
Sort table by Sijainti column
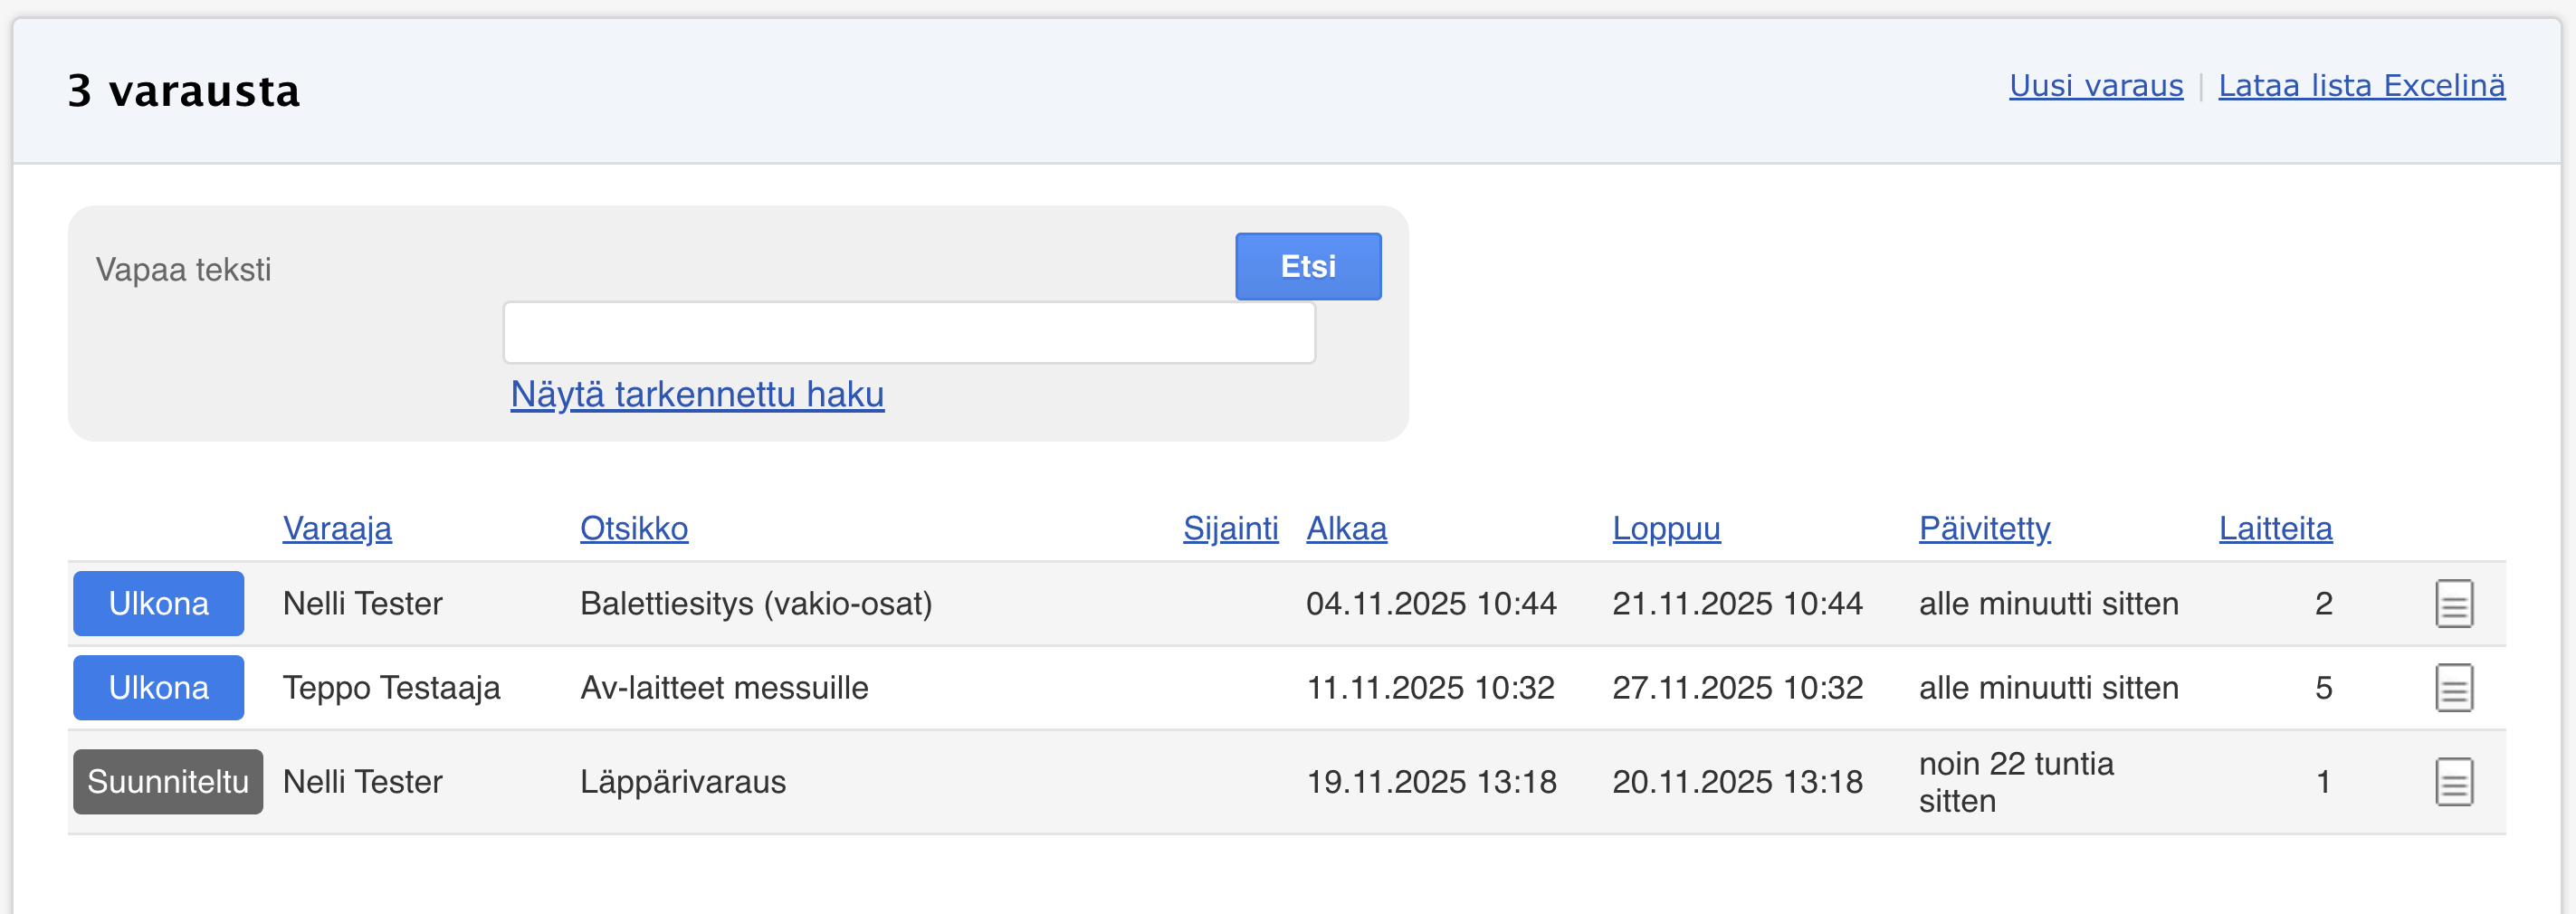(1230, 528)
